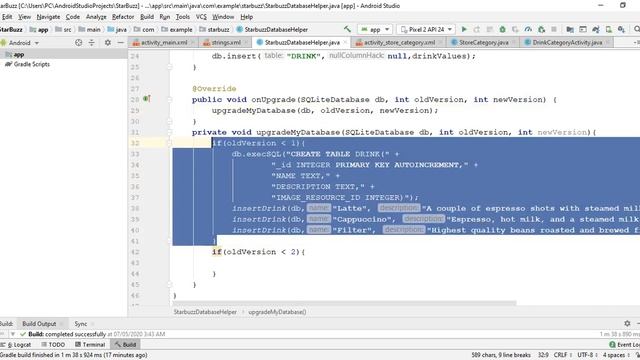Screen dimensions: 640x360
Task: Open the Logcat tool window
Action: tap(16, 344)
